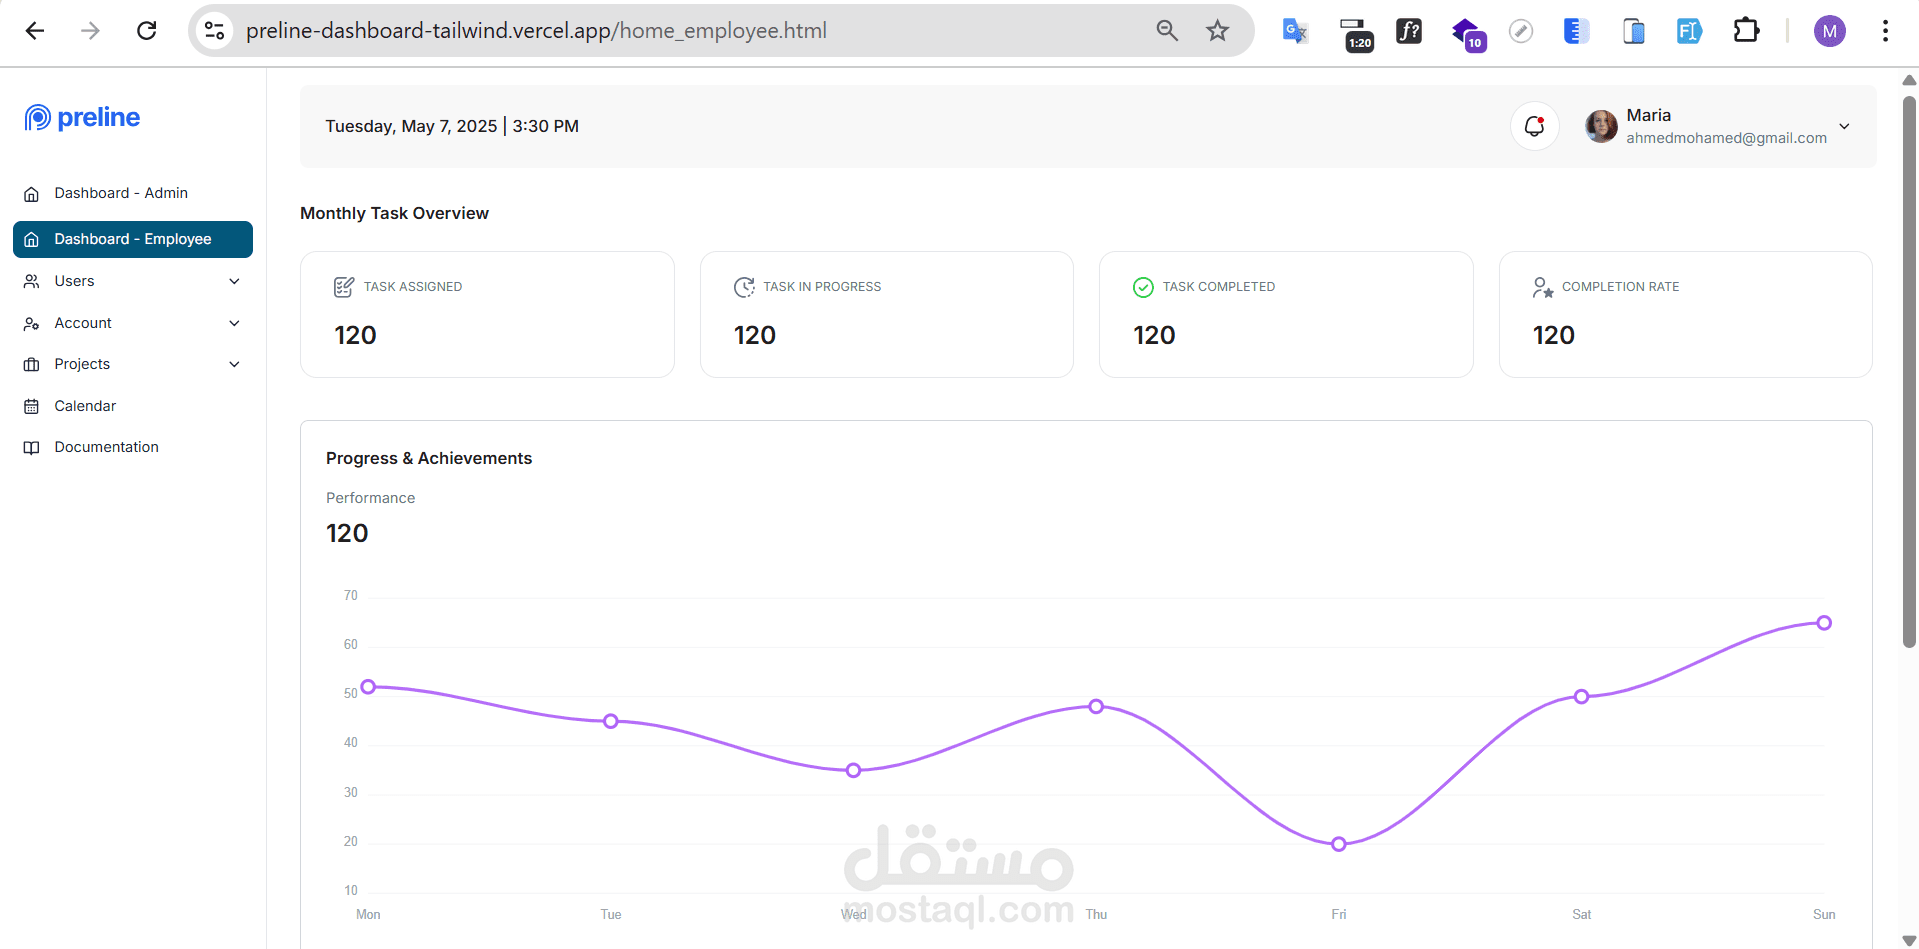Image resolution: width=1919 pixels, height=949 pixels.
Task: Click the Task In Progress clock icon
Action: (x=744, y=287)
